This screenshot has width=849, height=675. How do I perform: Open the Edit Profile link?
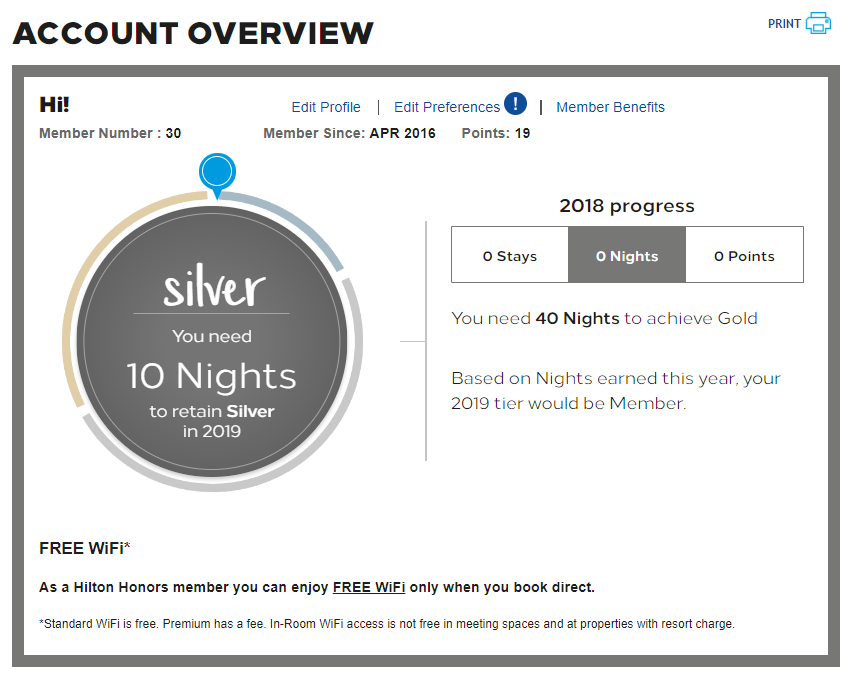325,107
